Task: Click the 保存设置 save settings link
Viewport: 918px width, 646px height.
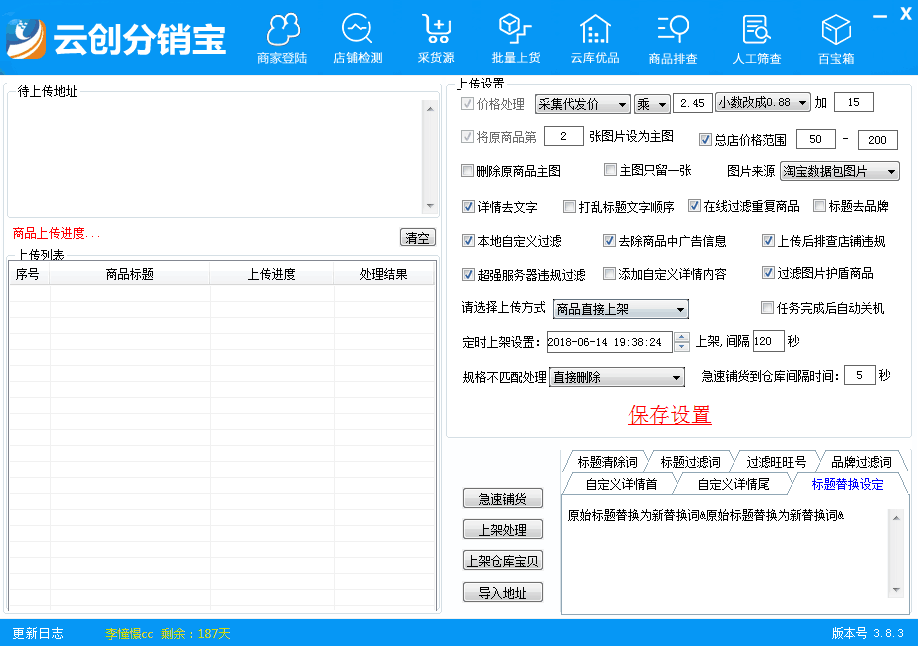Action: [x=669, y=415]
